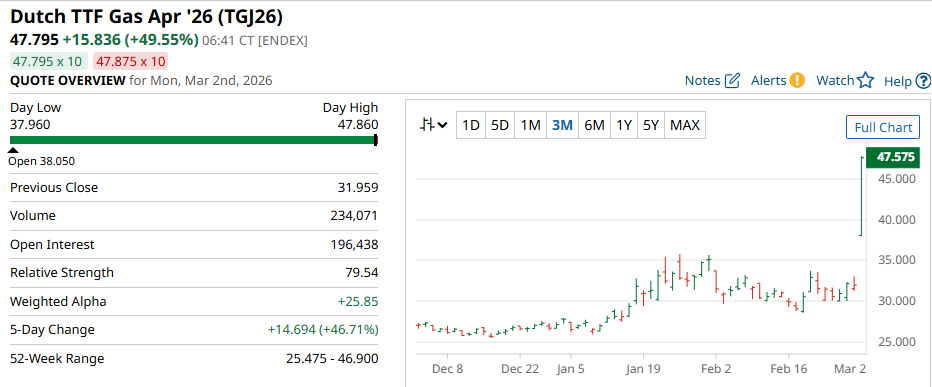Screen dimensions: 932x387
Task: Open the Help question mark icon
Action: tap(923, 81)
